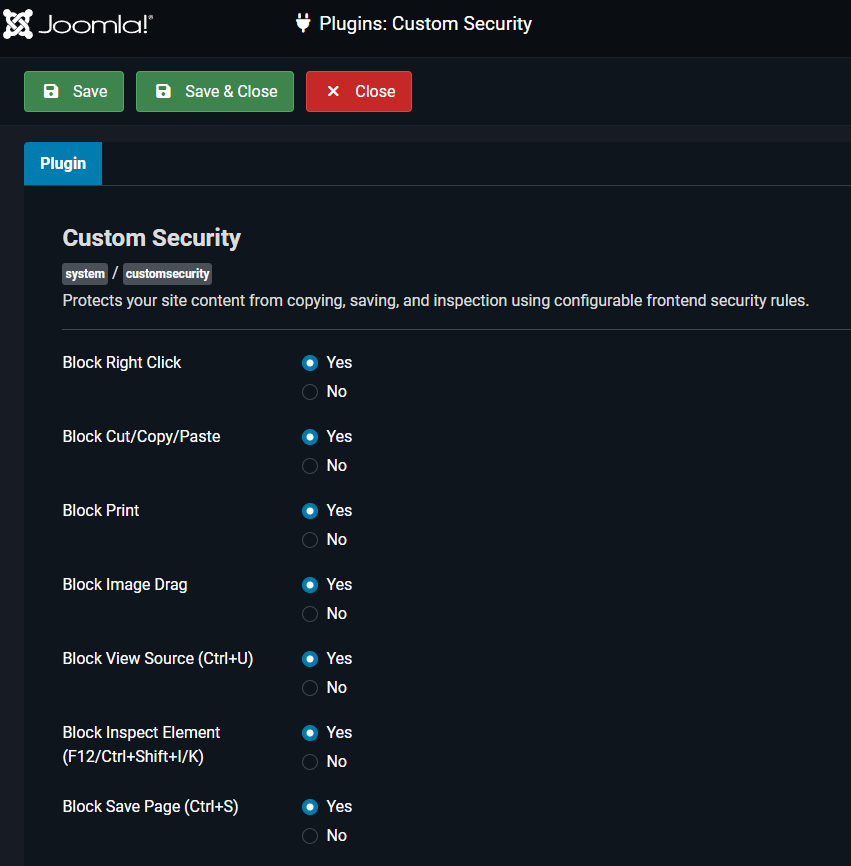Set Block Print to No
The image size is (851, 866).
[310, 540]
